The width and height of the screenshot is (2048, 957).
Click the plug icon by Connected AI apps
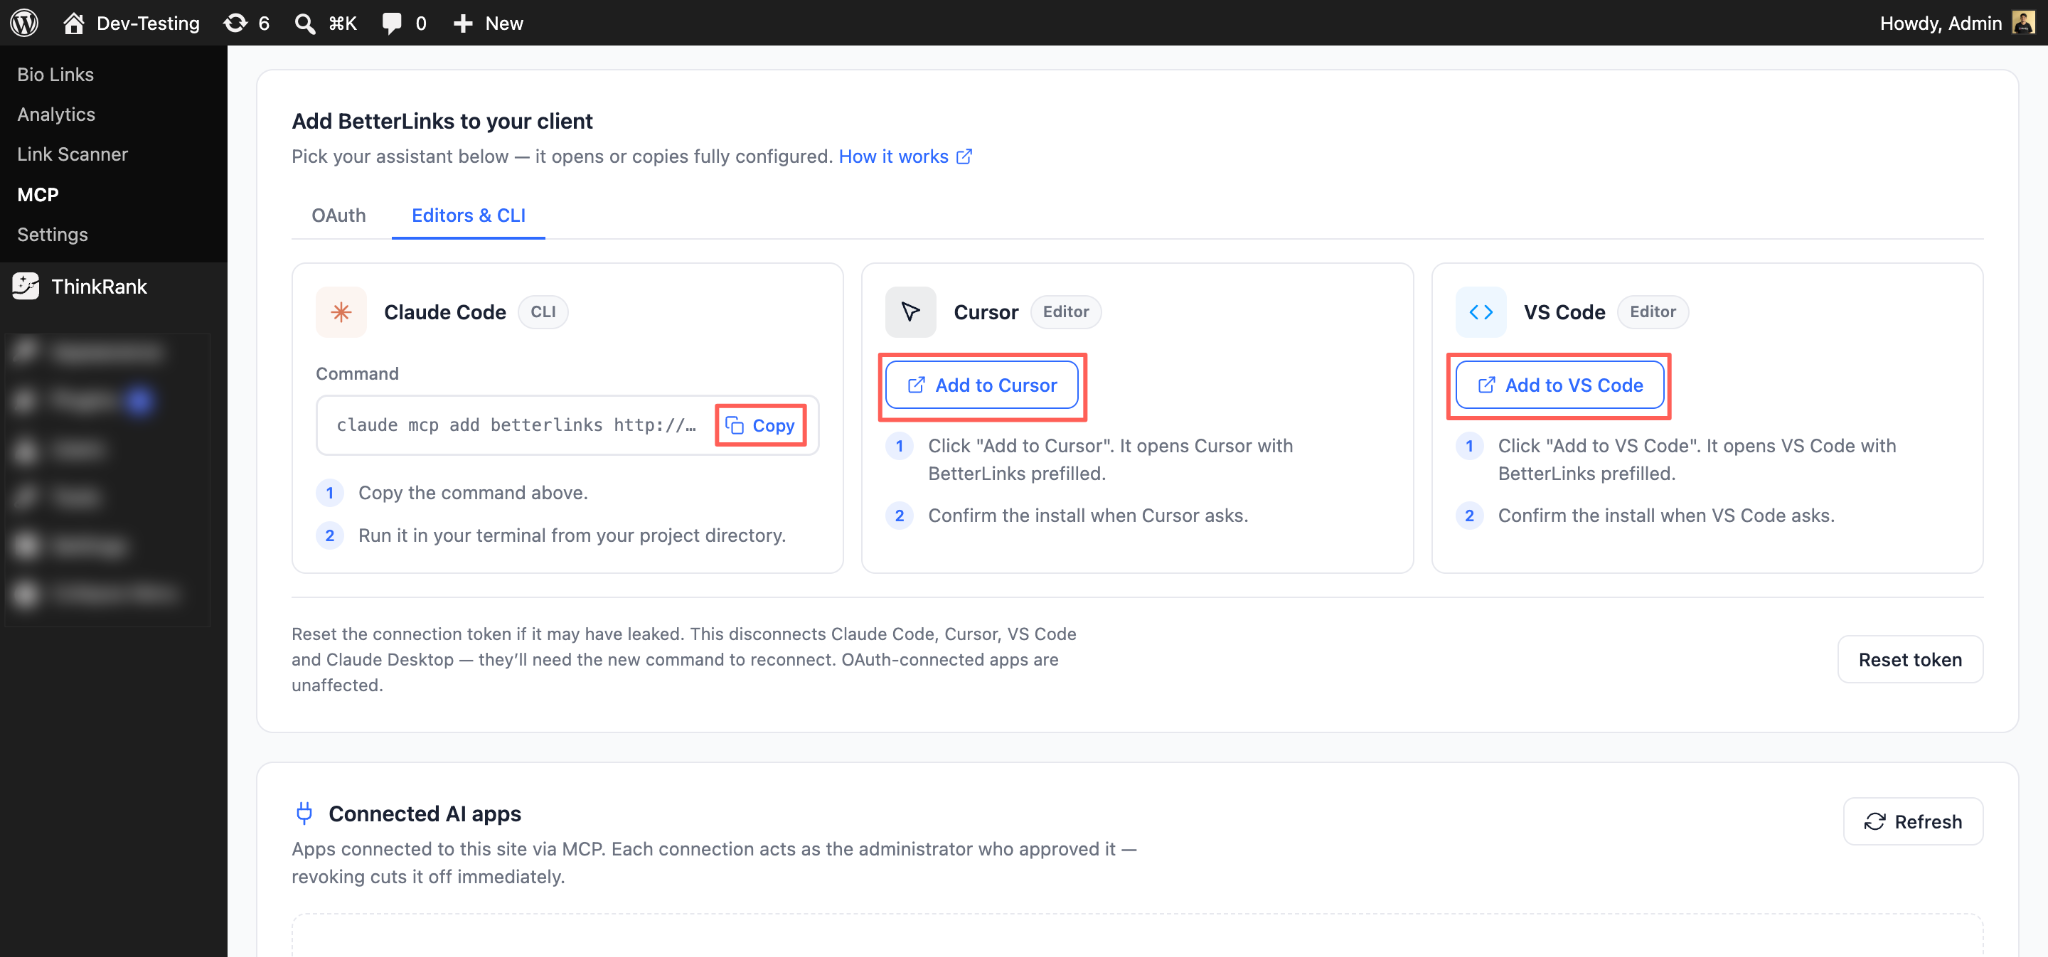pyautogui.click(x=304, y=814)
